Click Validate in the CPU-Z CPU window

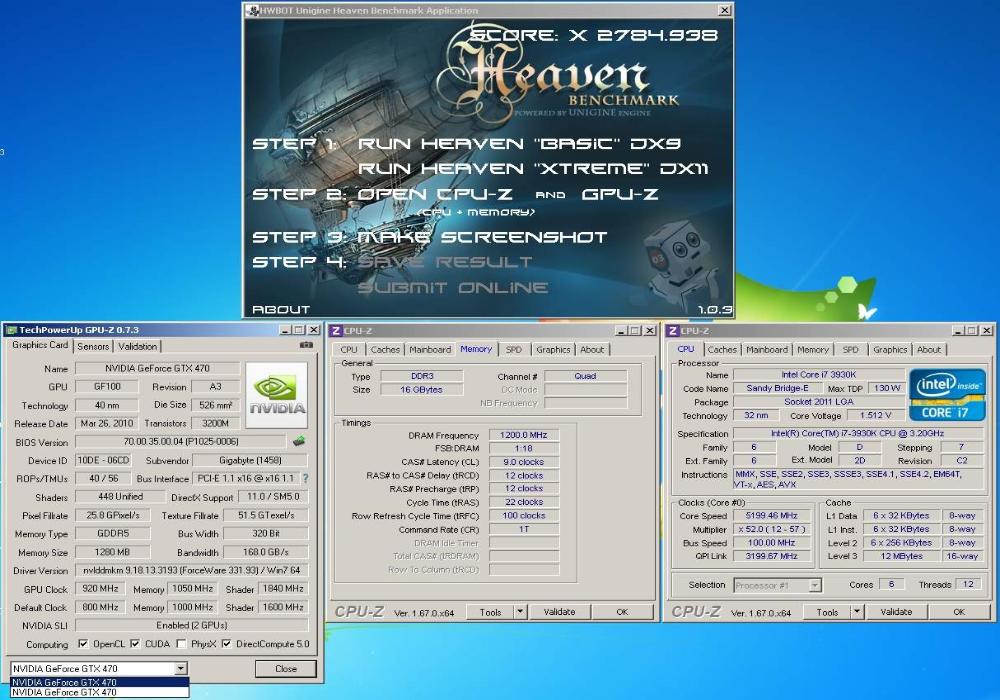point(896,612)
